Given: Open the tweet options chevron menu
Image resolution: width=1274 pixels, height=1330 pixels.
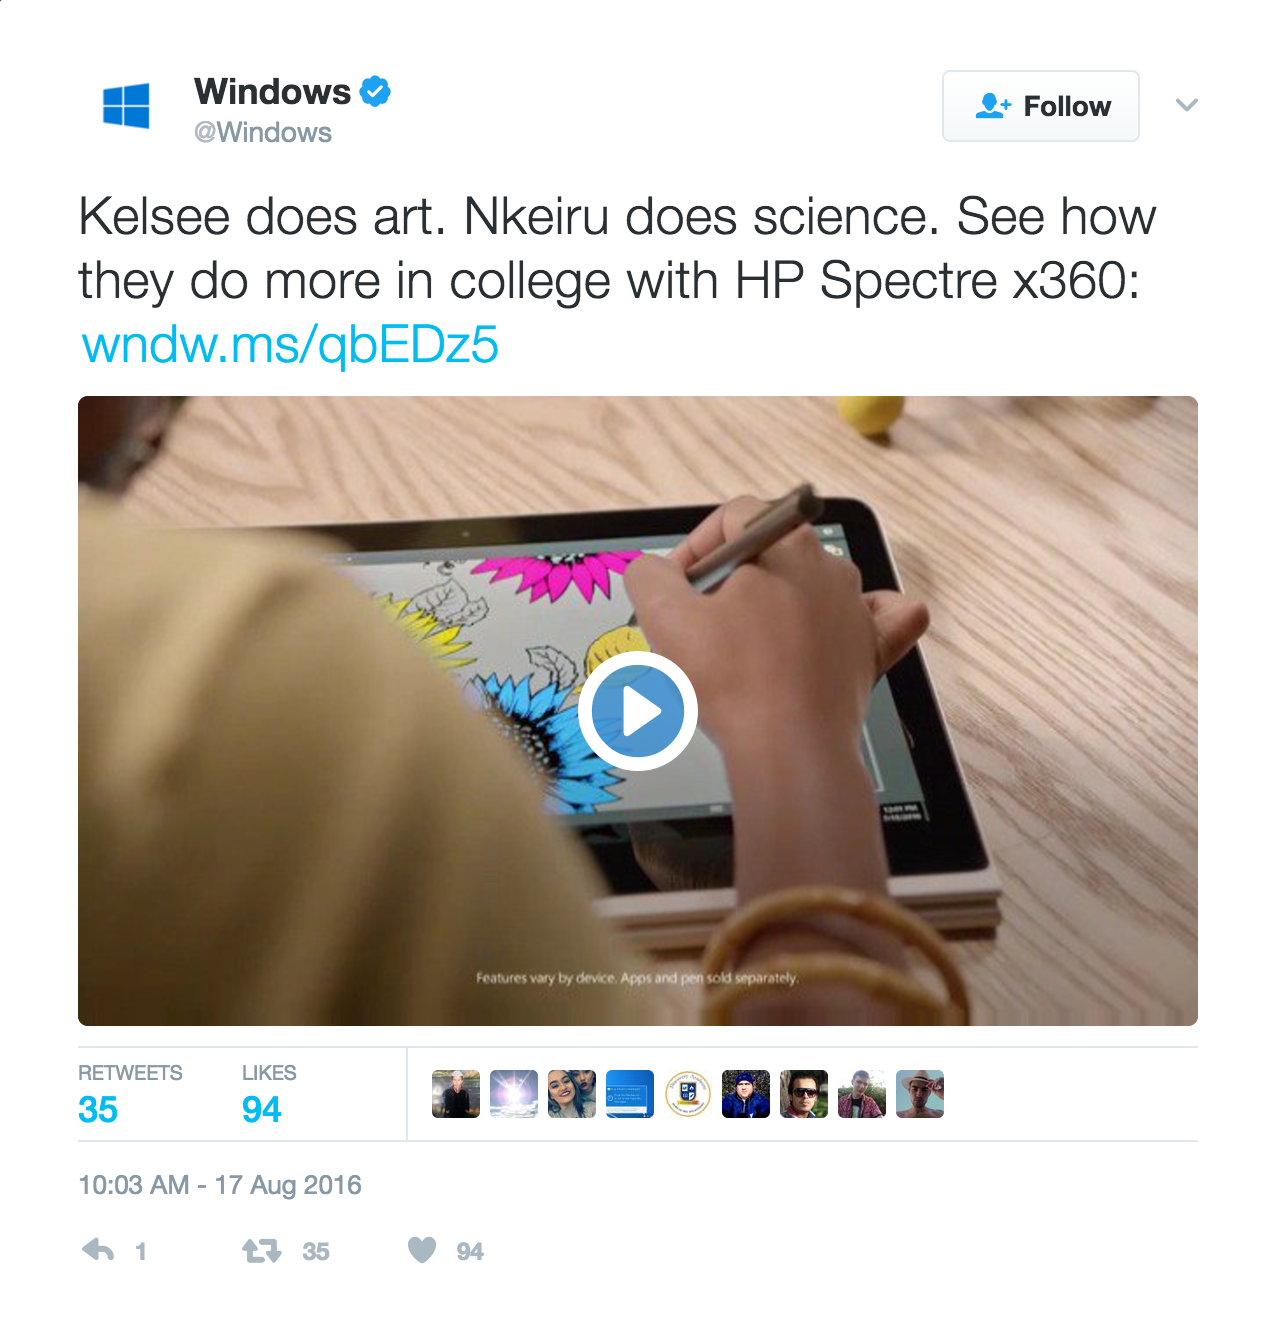Looking at the screenshot, I should point(1186,105).
